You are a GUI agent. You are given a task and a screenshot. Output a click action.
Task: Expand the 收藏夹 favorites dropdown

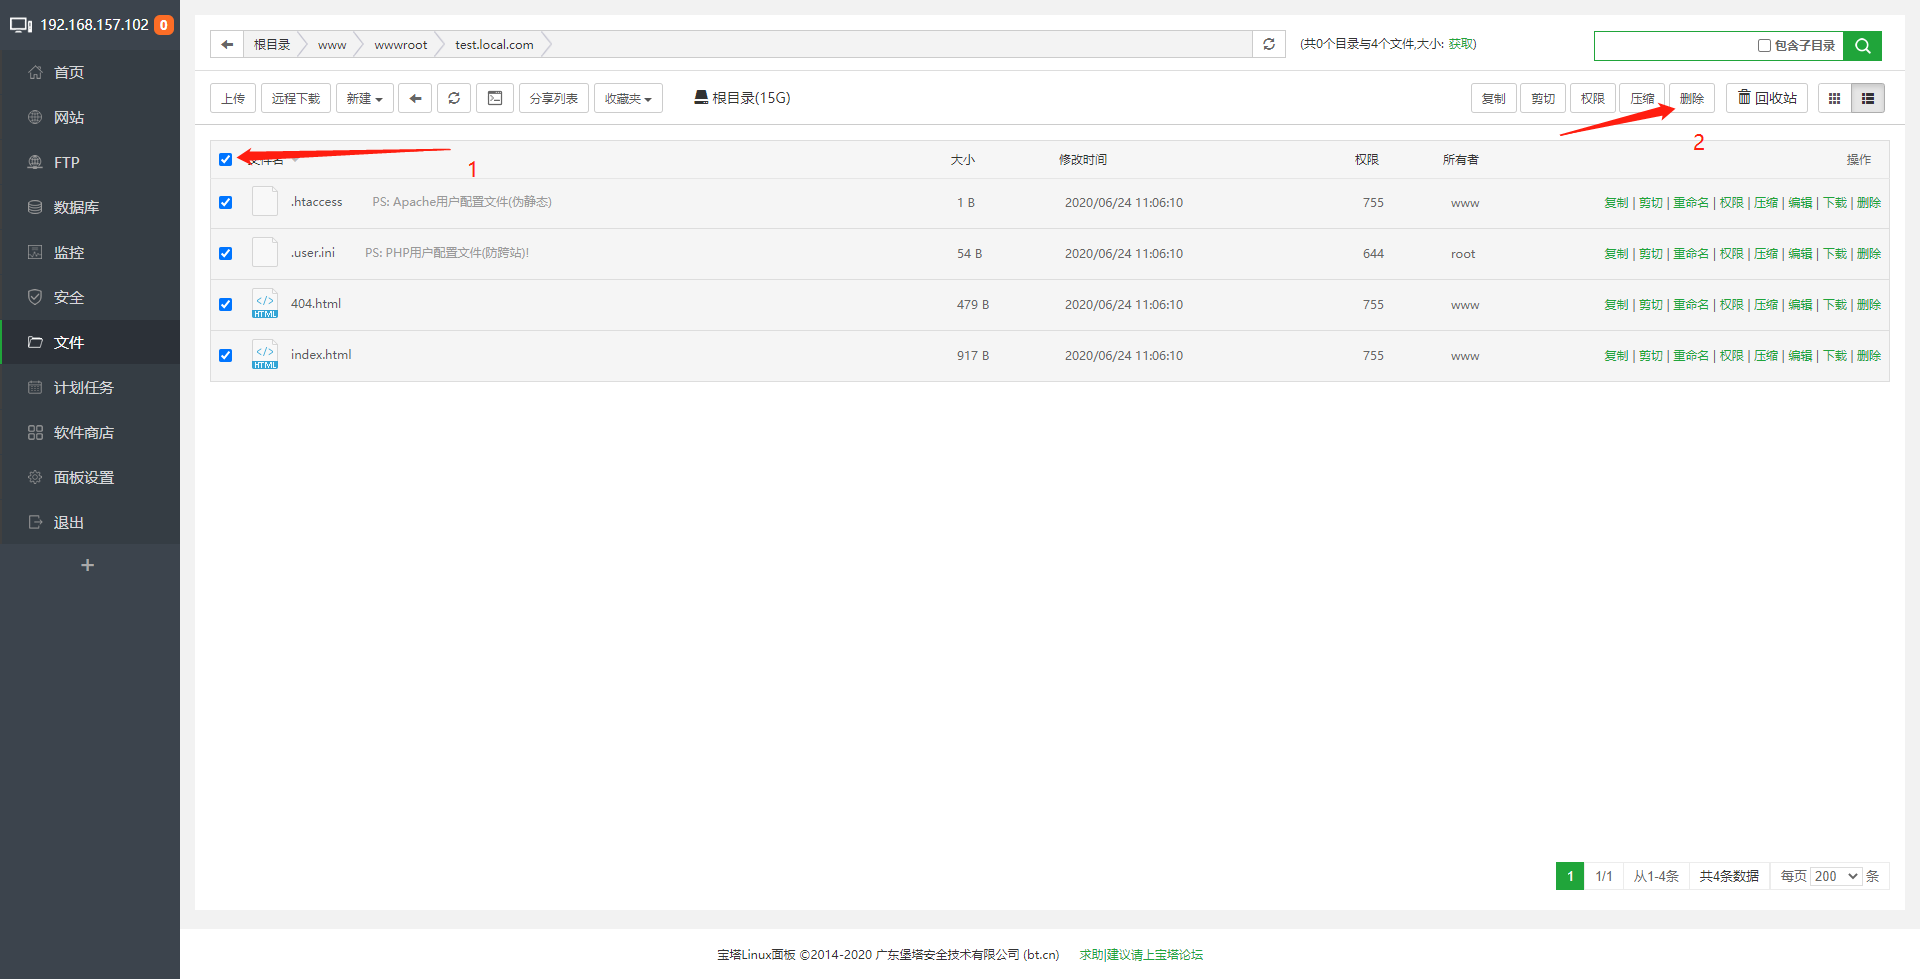(x=628, y=98)
